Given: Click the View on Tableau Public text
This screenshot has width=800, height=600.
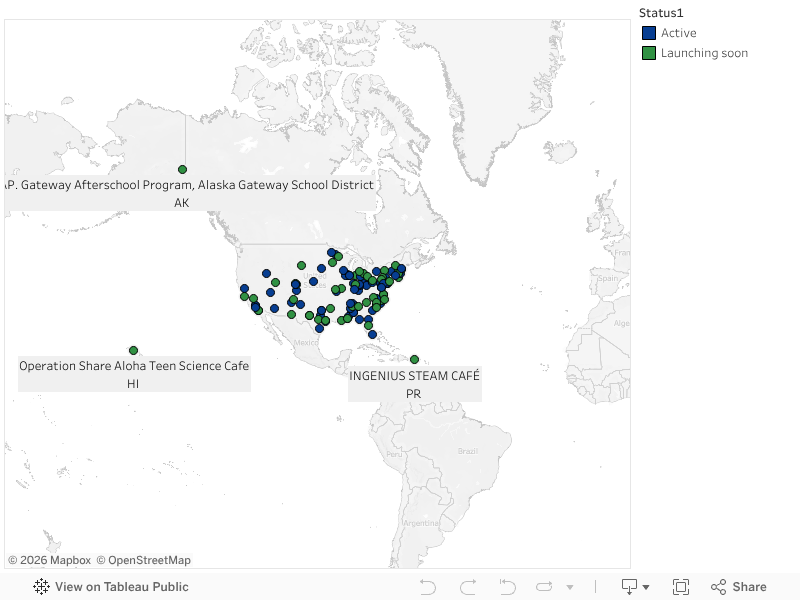Looking at the screenshot, I should [122, 587].
